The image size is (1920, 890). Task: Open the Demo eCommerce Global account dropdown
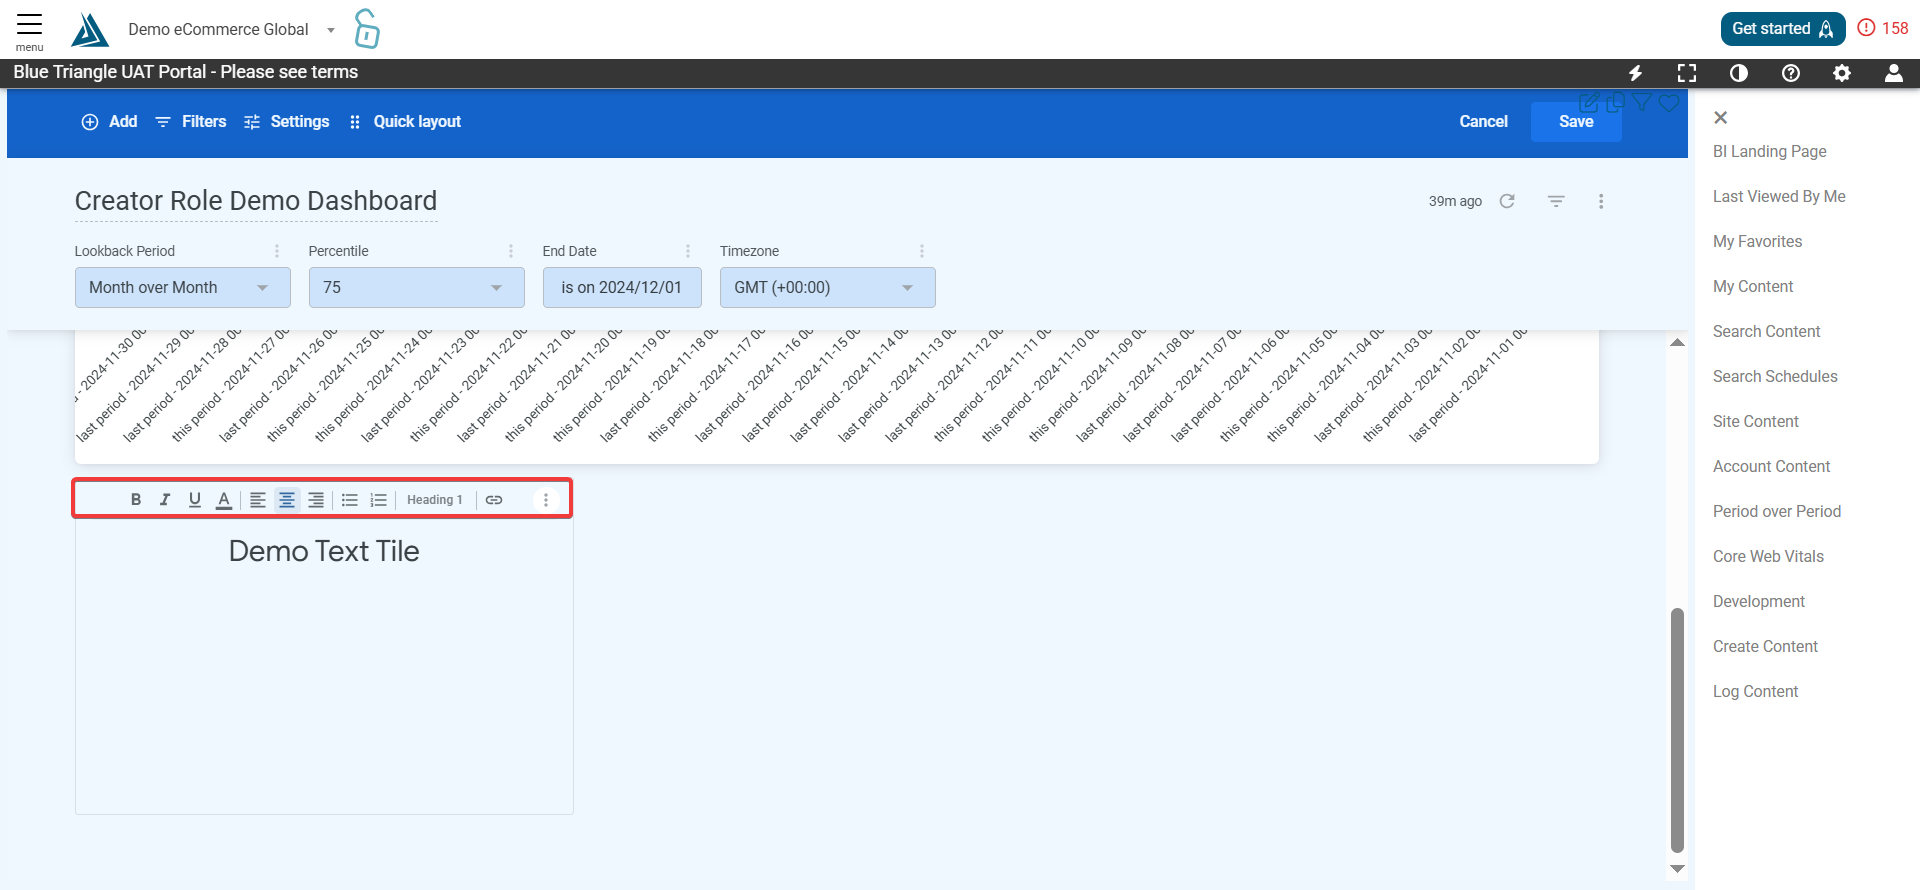(x=232, y=30)
